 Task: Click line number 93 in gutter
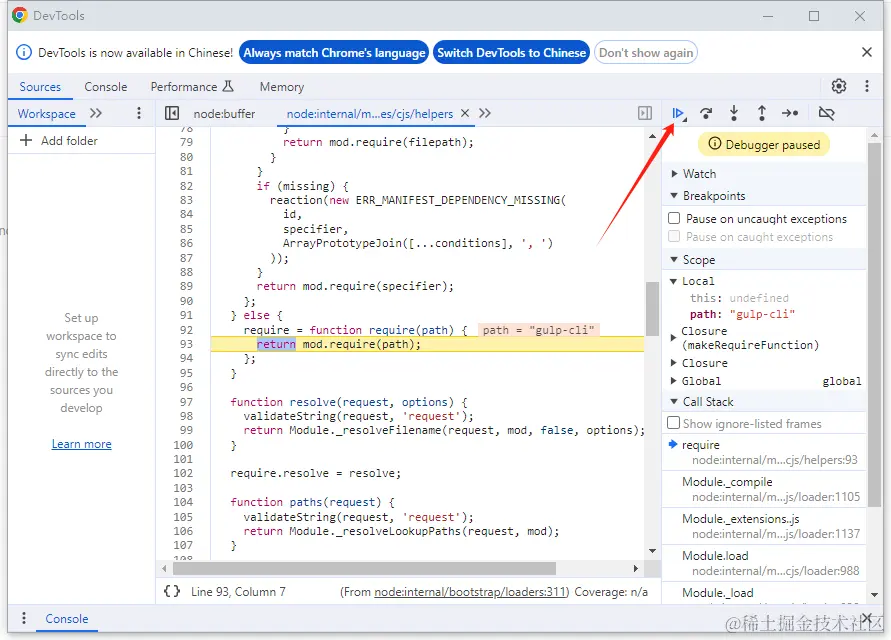(x=186, y=344)
